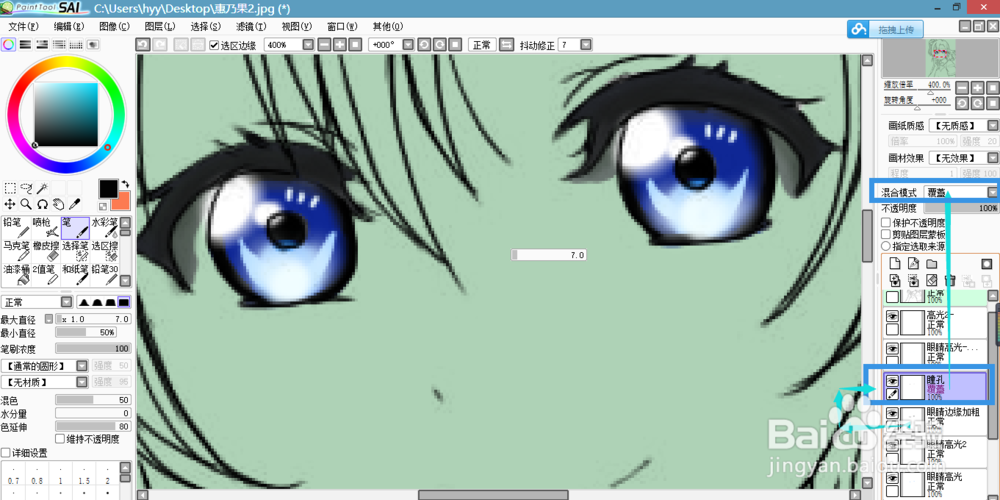
Task: Click the zoom out minus button in toolbar
Action: coord(324,45)
